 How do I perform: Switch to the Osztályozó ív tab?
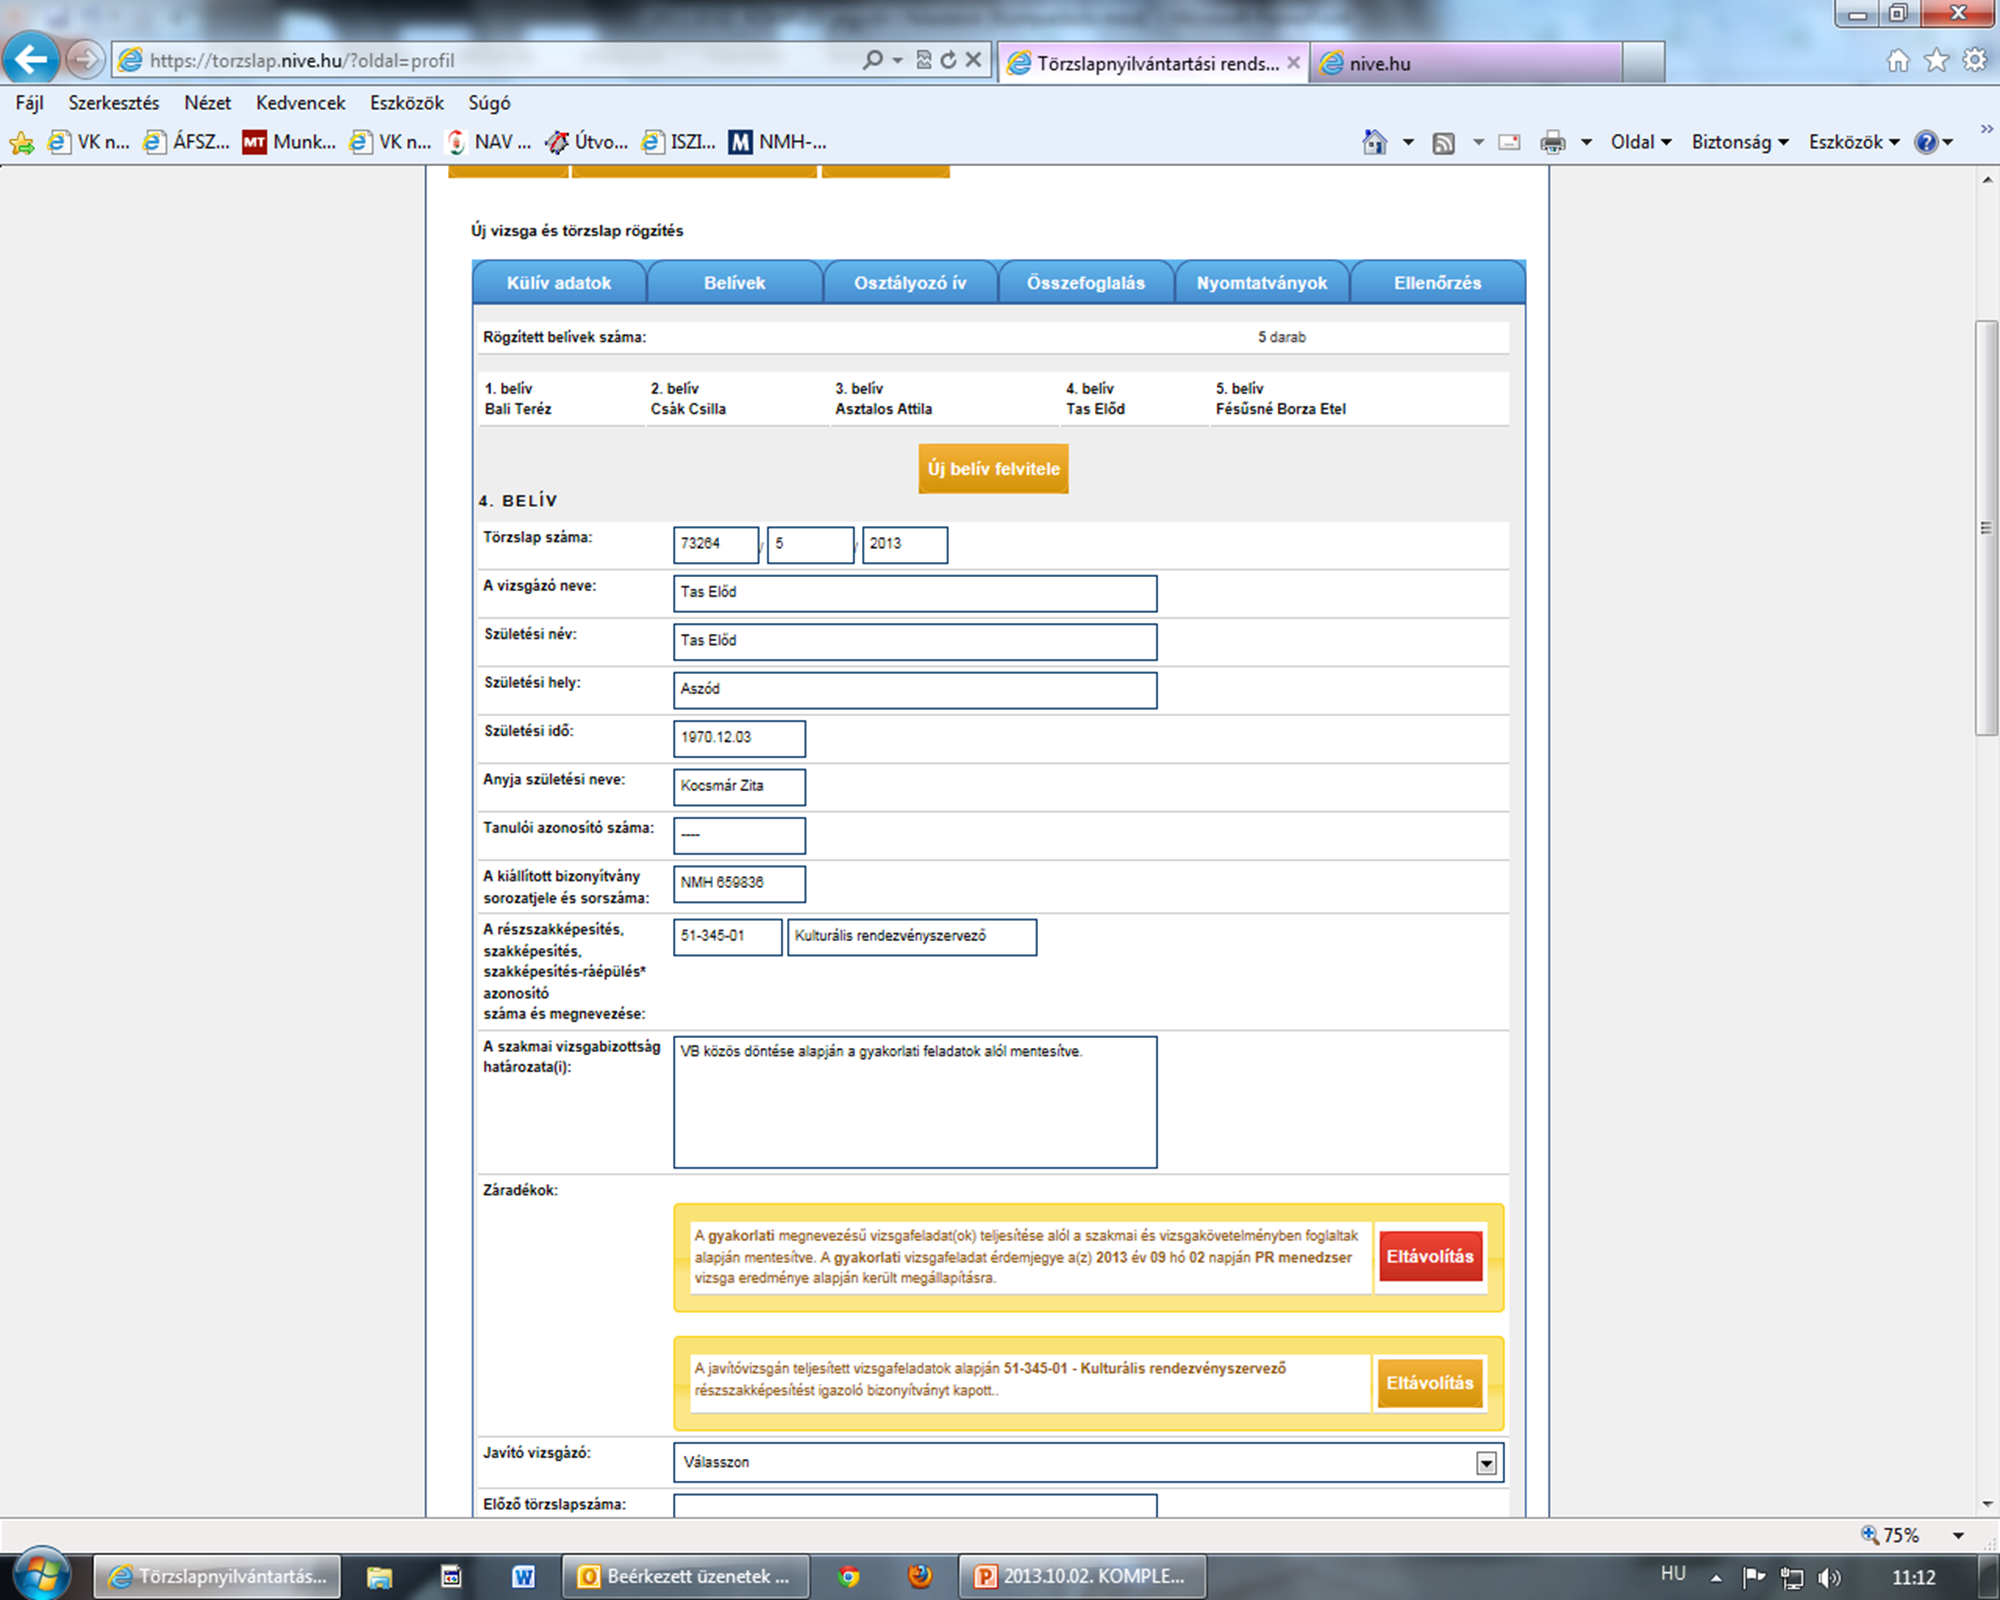coord(910,282)
